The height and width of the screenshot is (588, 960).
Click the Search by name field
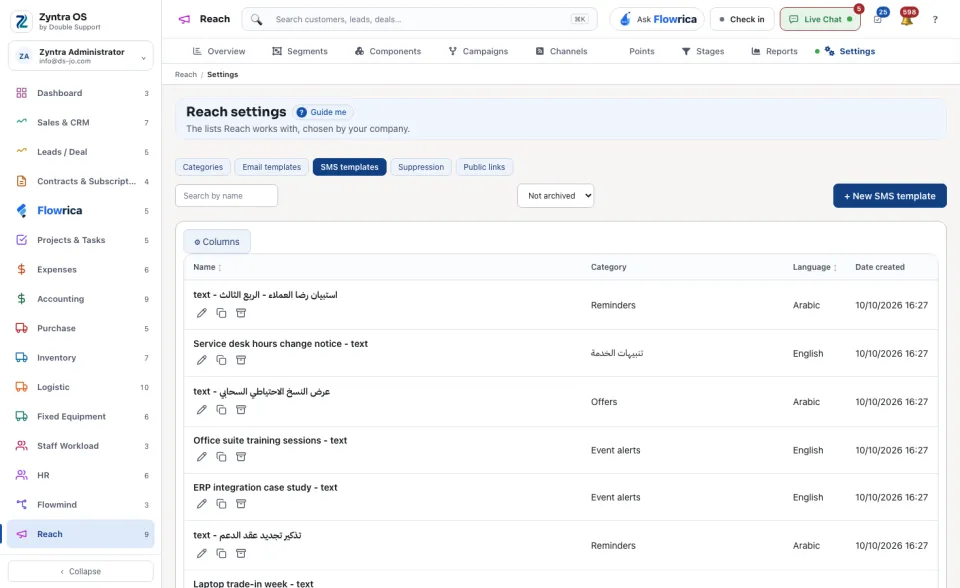point(227,196)
